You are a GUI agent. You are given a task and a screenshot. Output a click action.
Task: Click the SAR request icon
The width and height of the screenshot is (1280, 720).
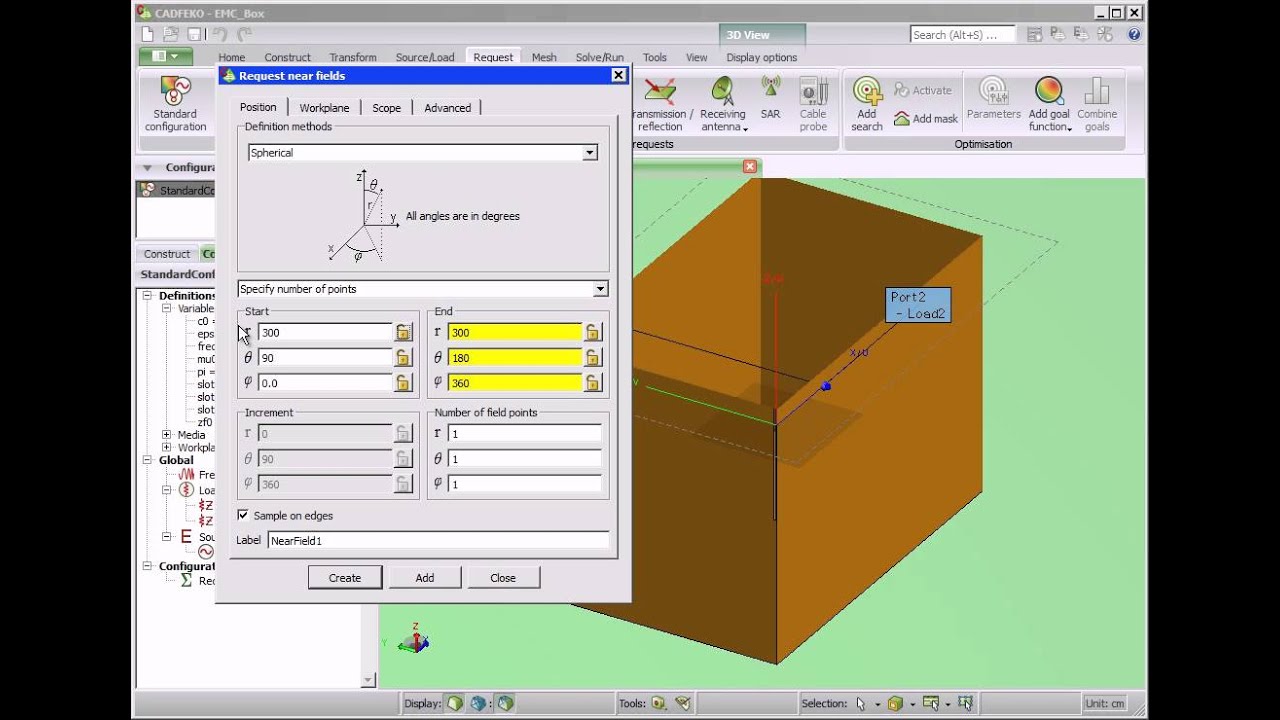point(770,98)
